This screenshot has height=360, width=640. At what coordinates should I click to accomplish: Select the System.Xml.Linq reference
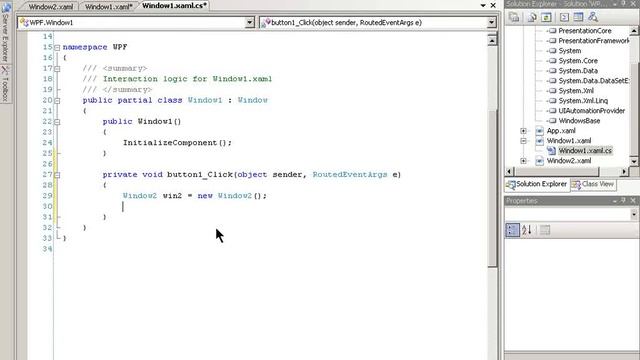[x=583, y=101]
